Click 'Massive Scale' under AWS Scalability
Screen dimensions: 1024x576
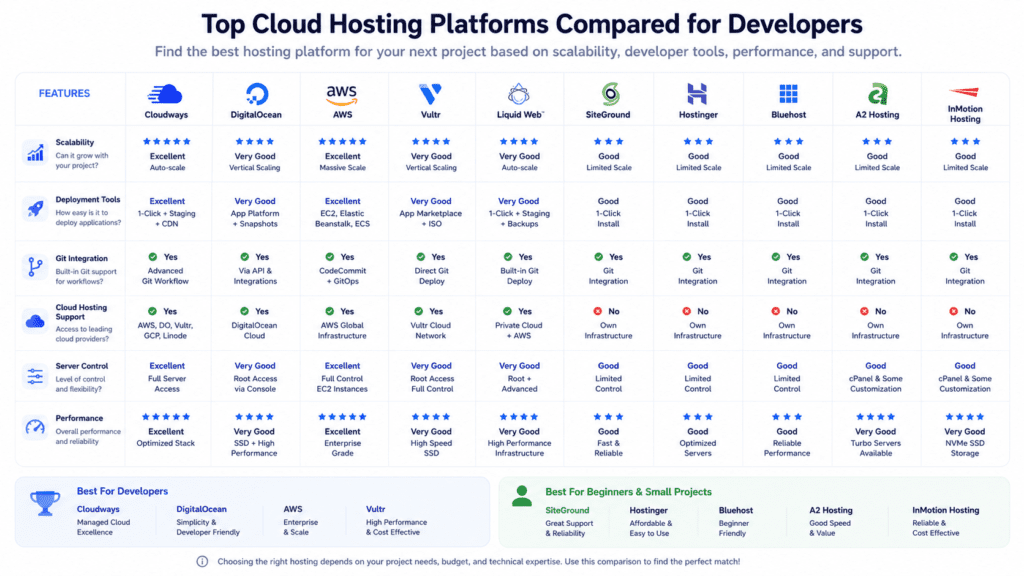pyautogui.click(x=342, y=168)
